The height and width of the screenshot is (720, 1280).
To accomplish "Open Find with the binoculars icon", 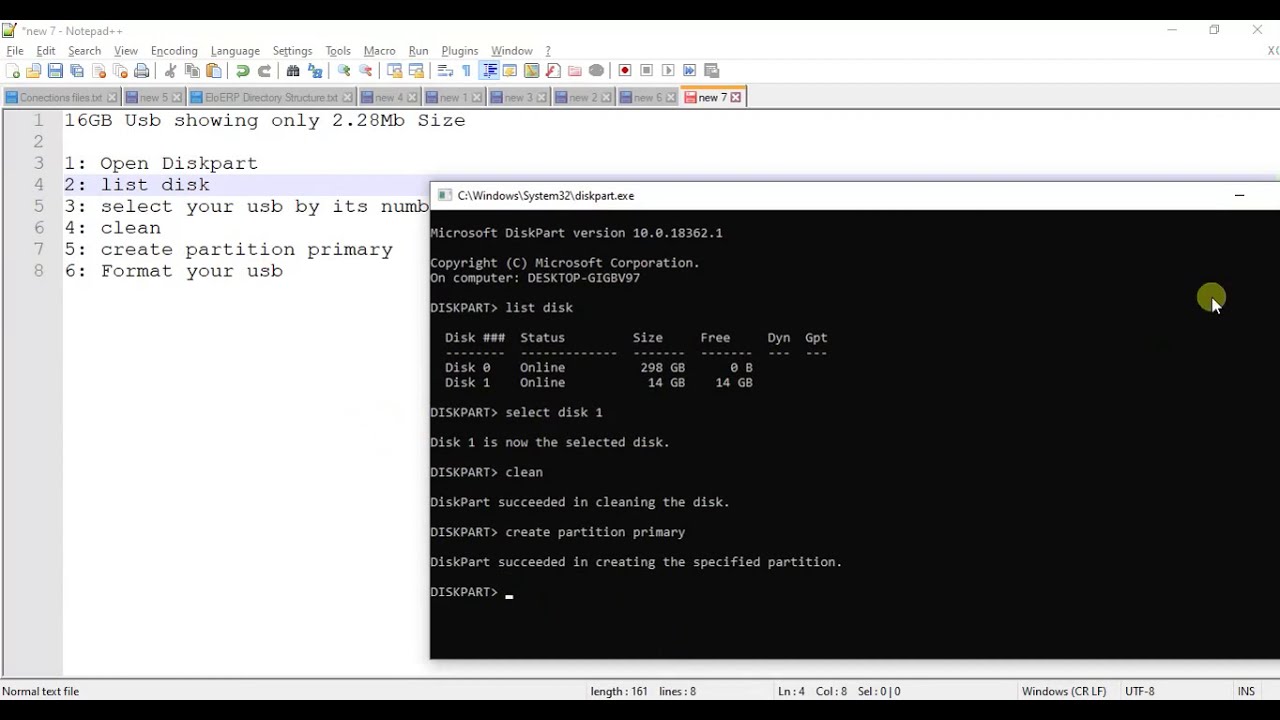I will tap(293, 70).
